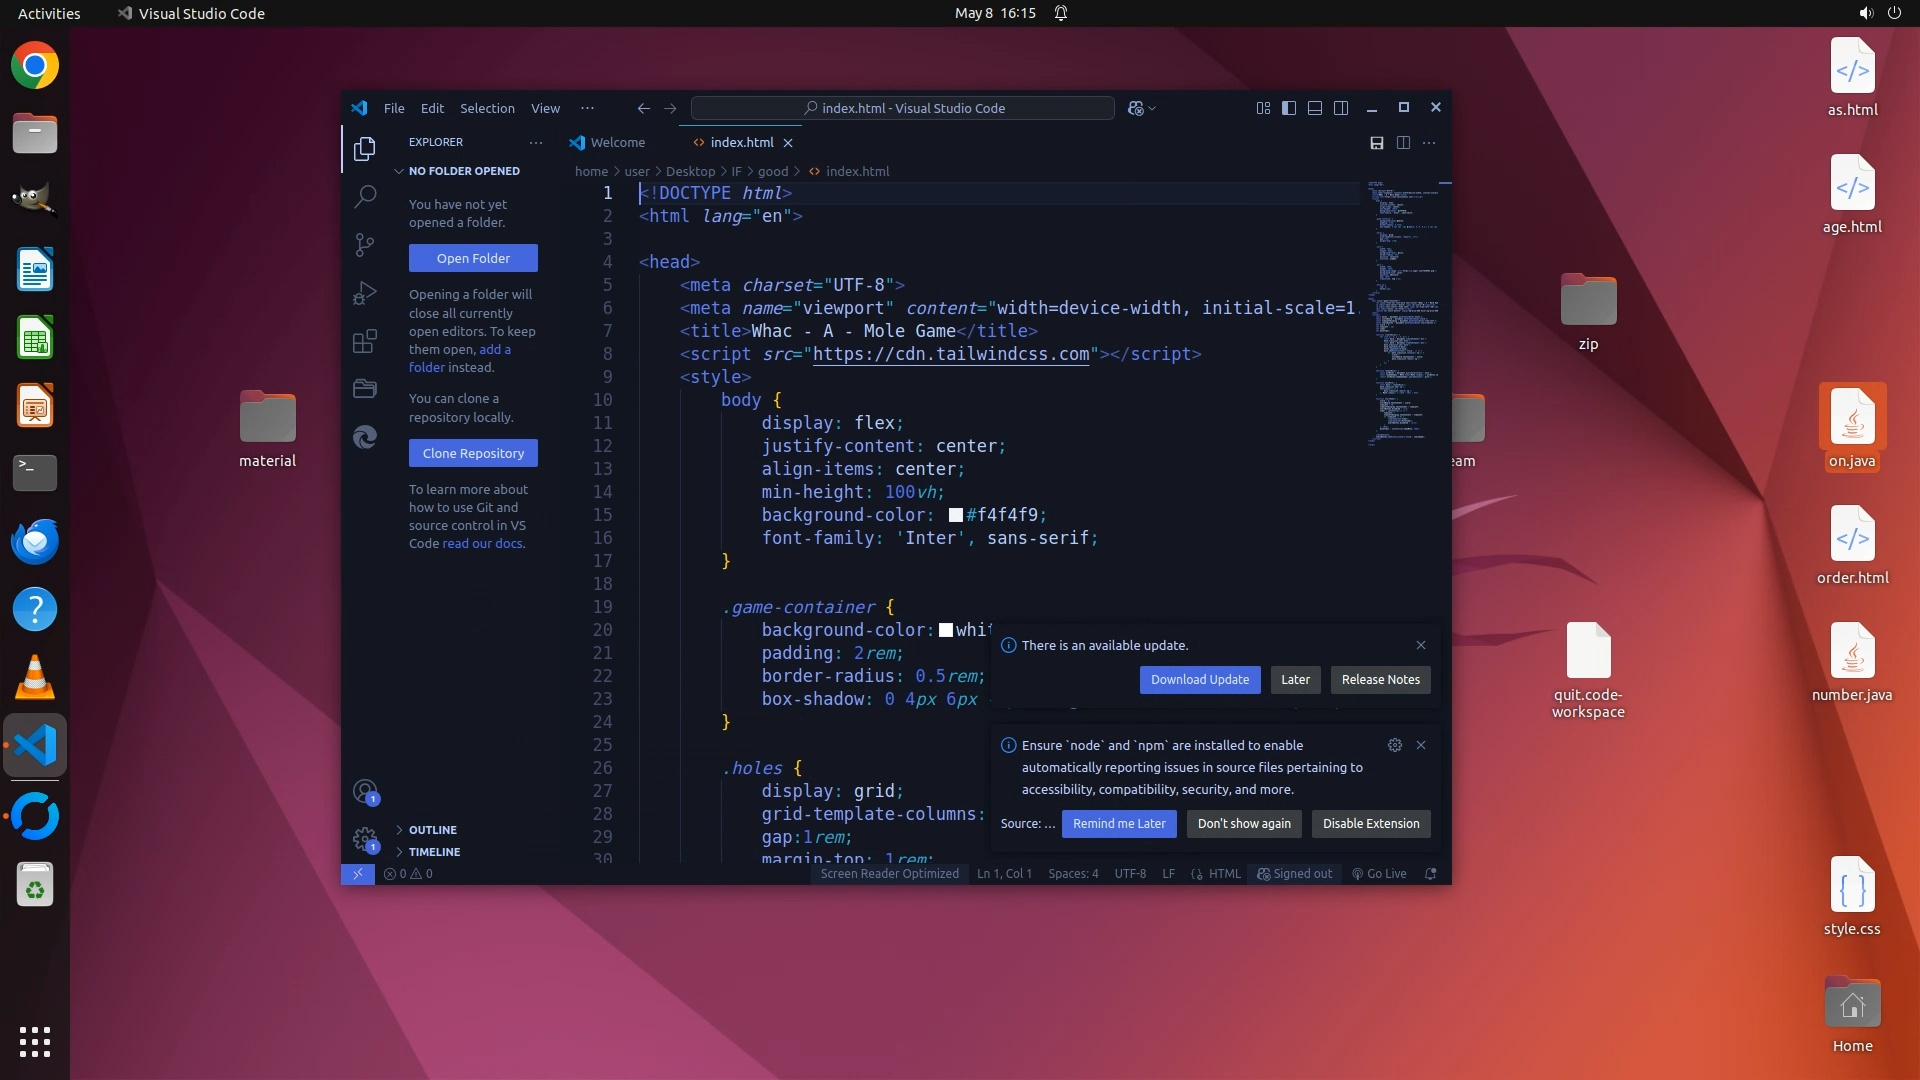
Task: Open the Extensions view icon
Action: pyautogui.click(x=365, y=341)
